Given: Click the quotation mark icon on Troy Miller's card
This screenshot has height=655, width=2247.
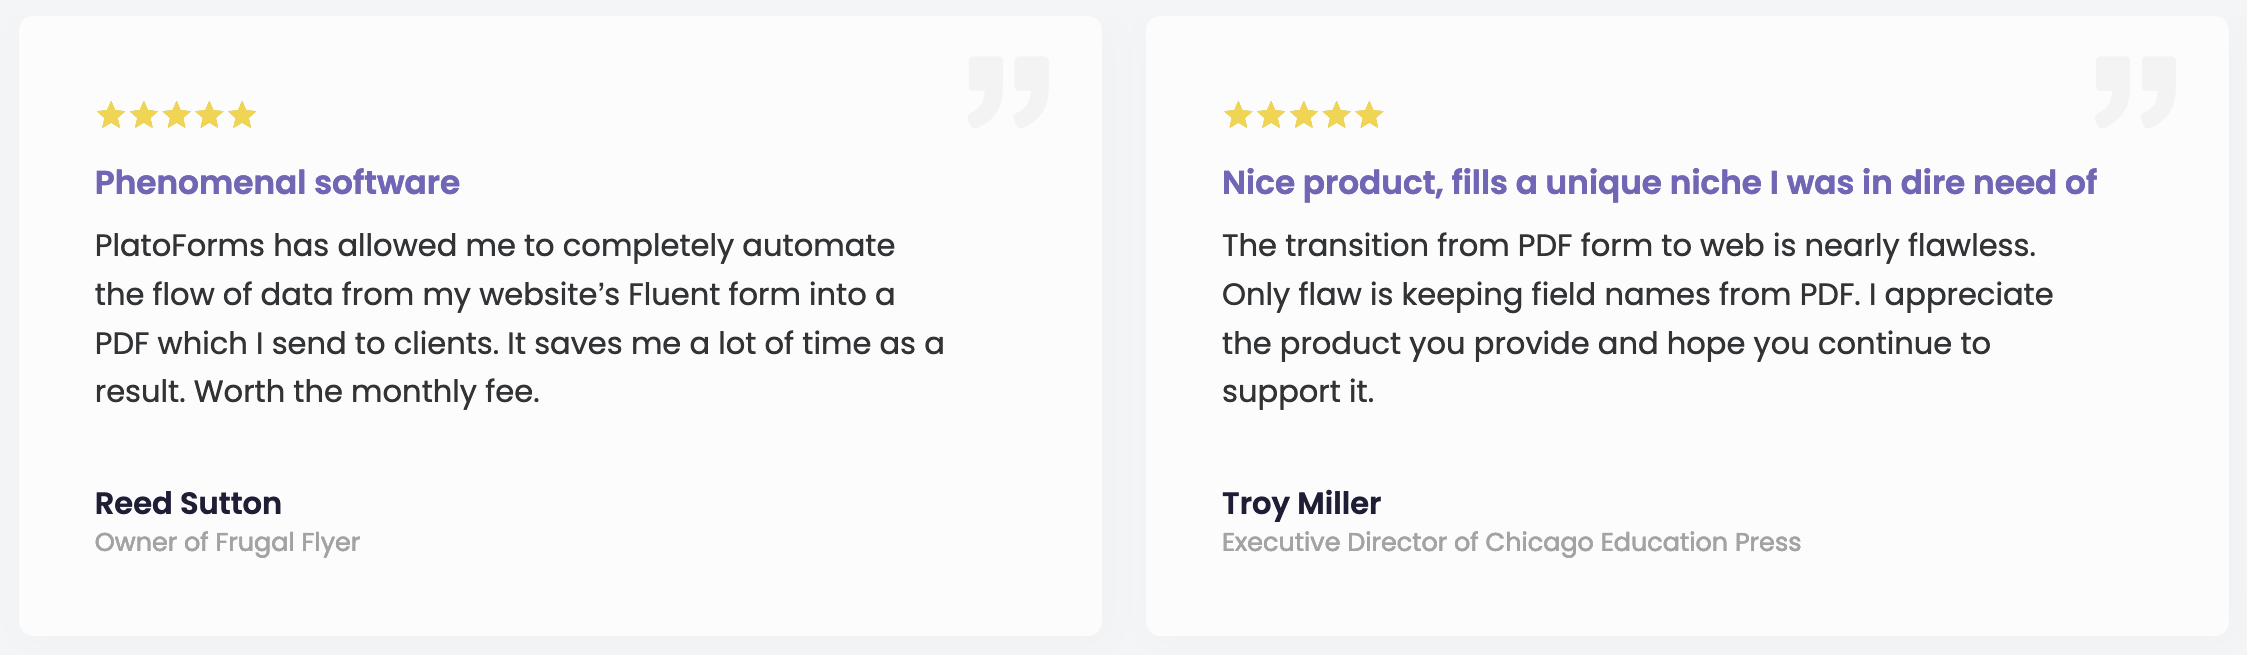Looking at the screenshot, I should click(2135, 92).
